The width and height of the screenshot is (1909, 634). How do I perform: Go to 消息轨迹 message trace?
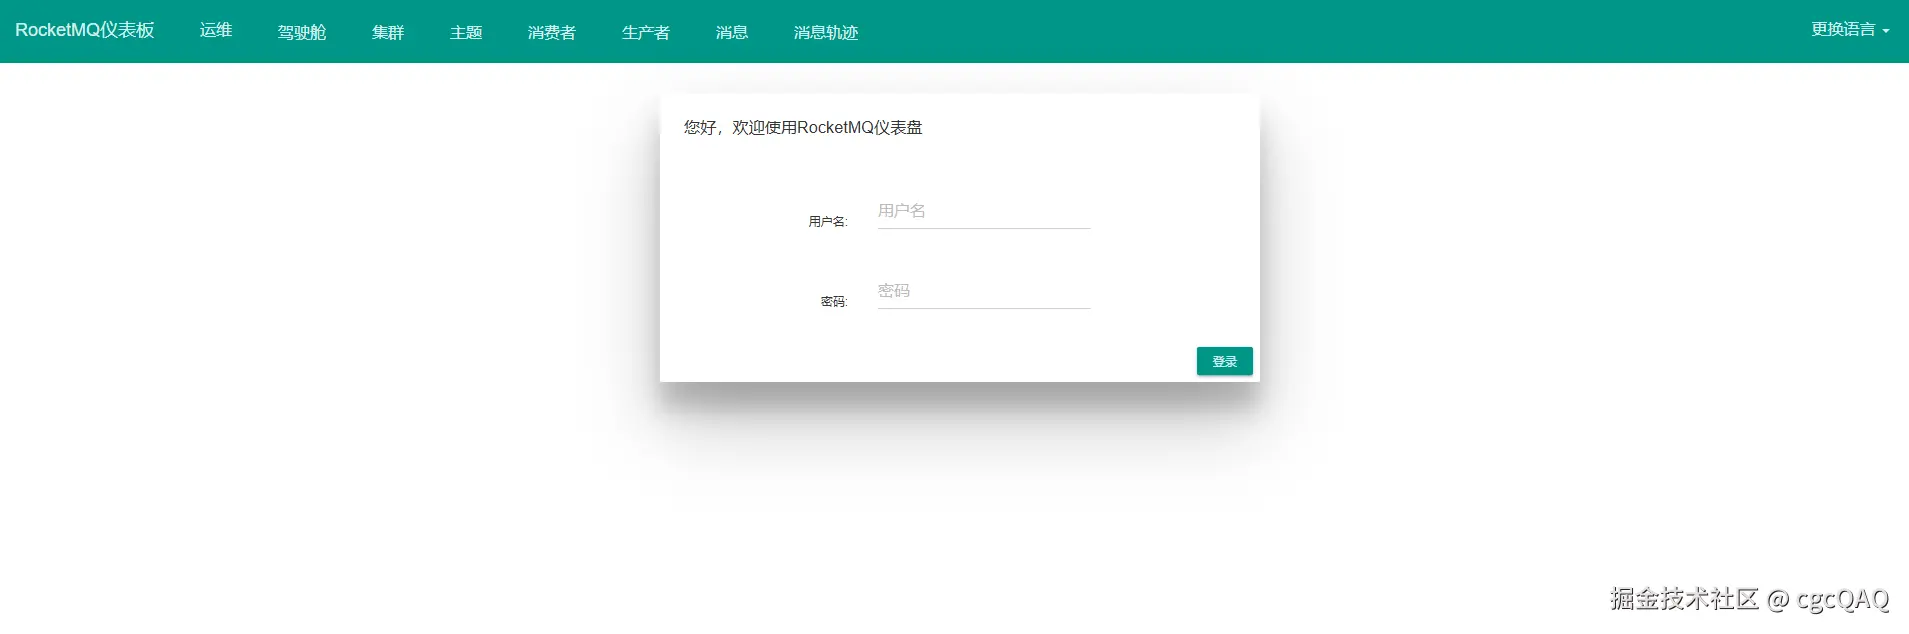tap(826, 32)
